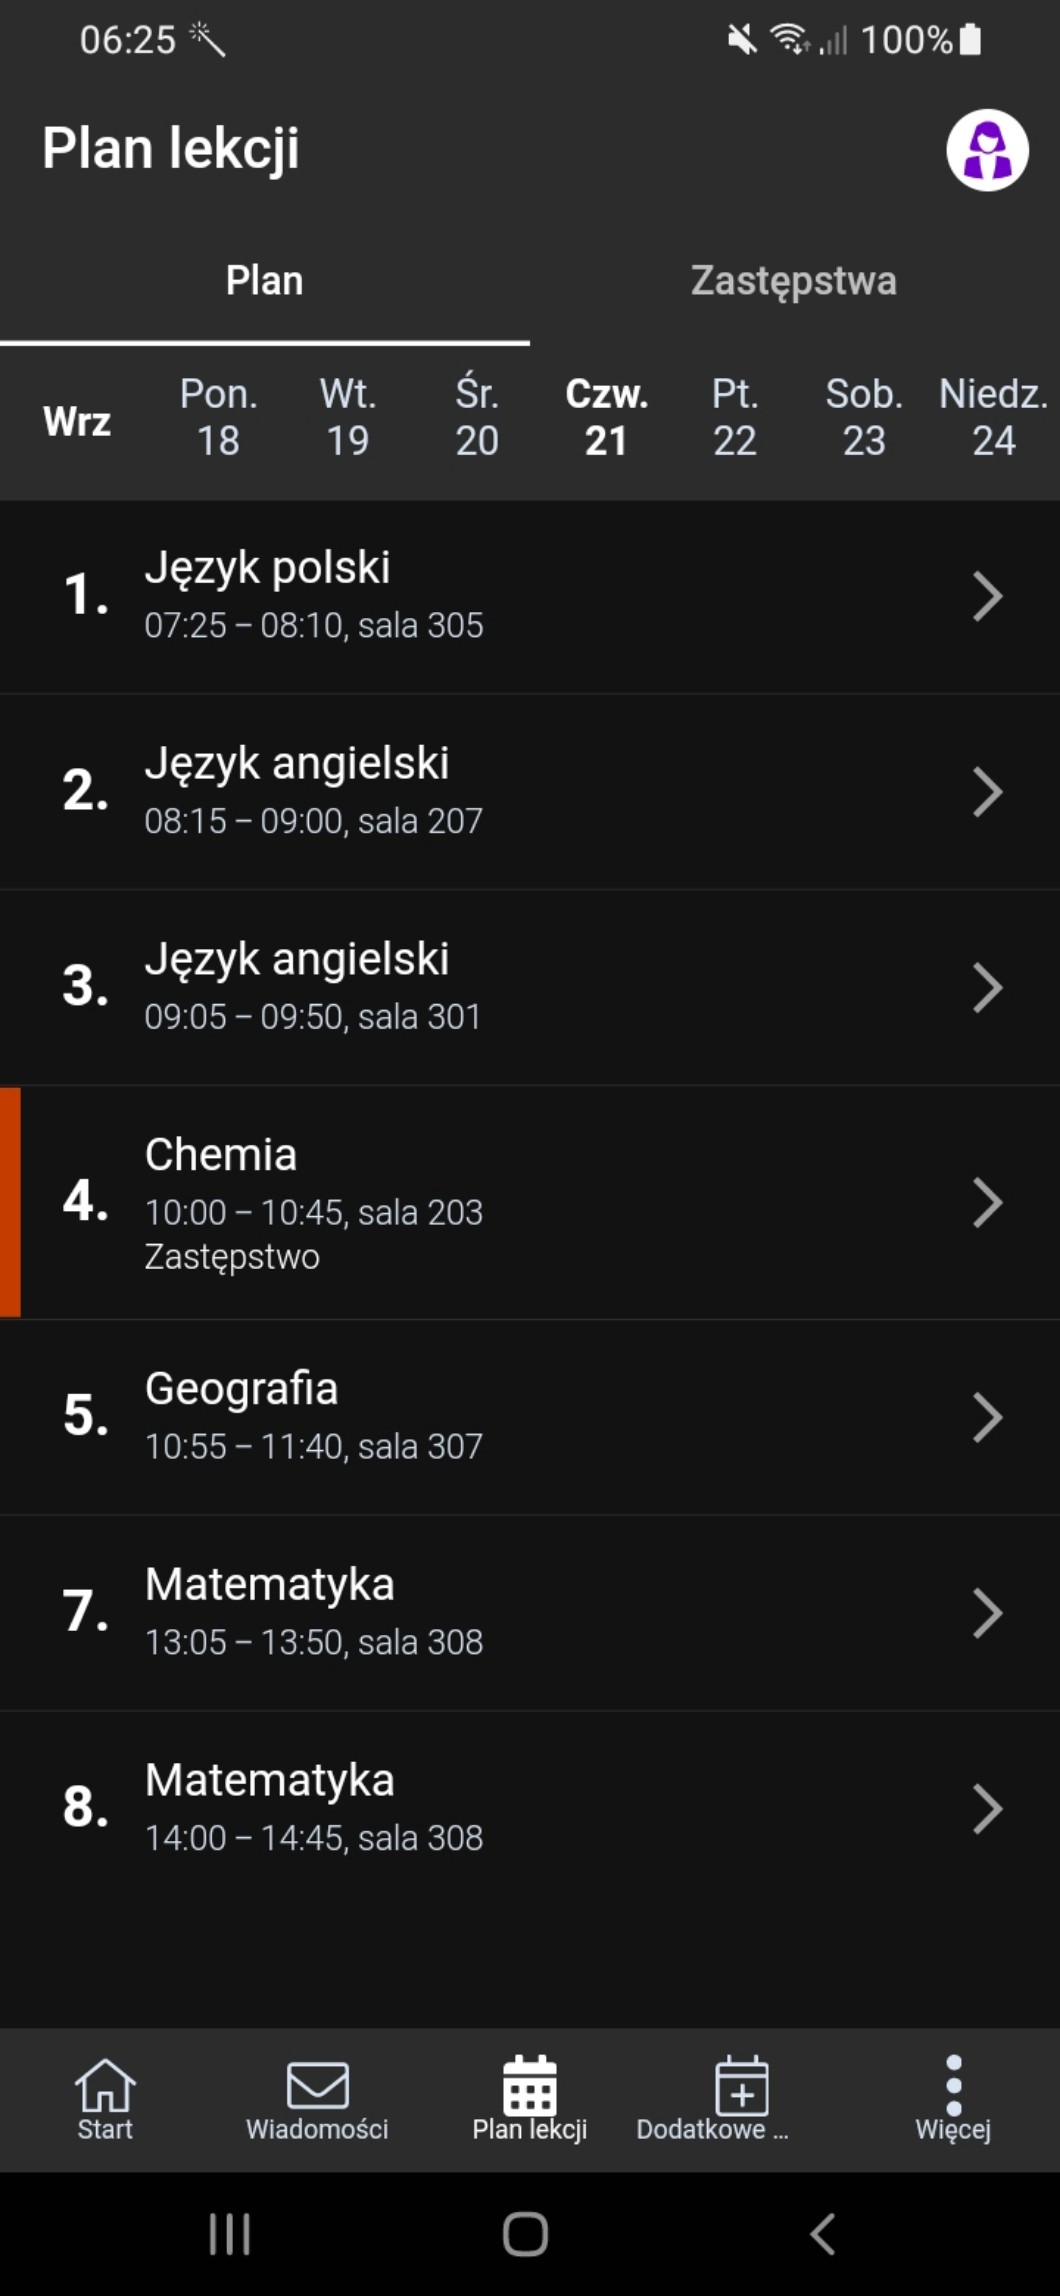1060x2296 pixels.
Task: Open the Matematyka lesson at 13:05
Action: pyautogui.click(x=500, y=1612)
